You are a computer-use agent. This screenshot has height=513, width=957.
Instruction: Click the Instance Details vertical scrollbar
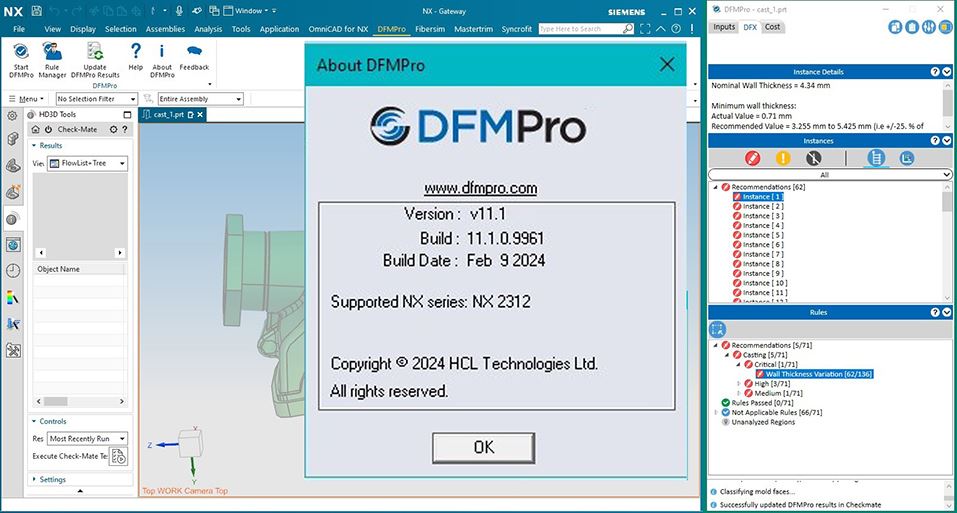[x=947, y=106]
